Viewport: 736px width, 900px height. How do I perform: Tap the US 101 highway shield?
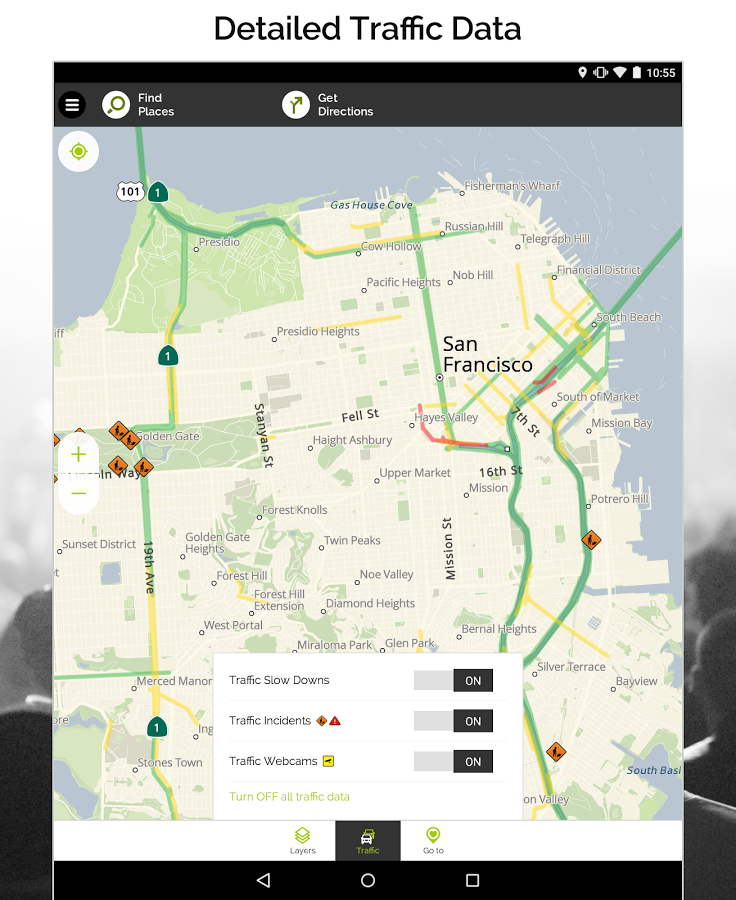pos(130,191)
